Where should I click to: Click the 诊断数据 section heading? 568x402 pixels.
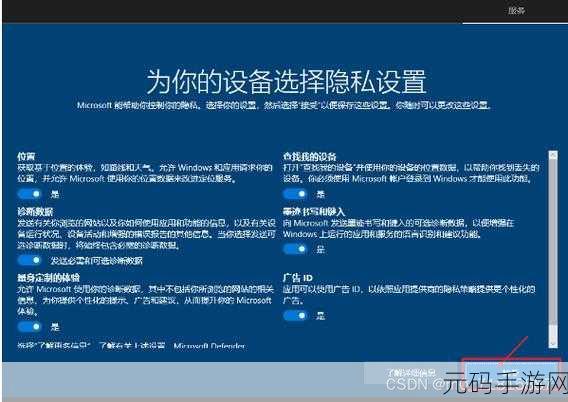coord(35,212)
